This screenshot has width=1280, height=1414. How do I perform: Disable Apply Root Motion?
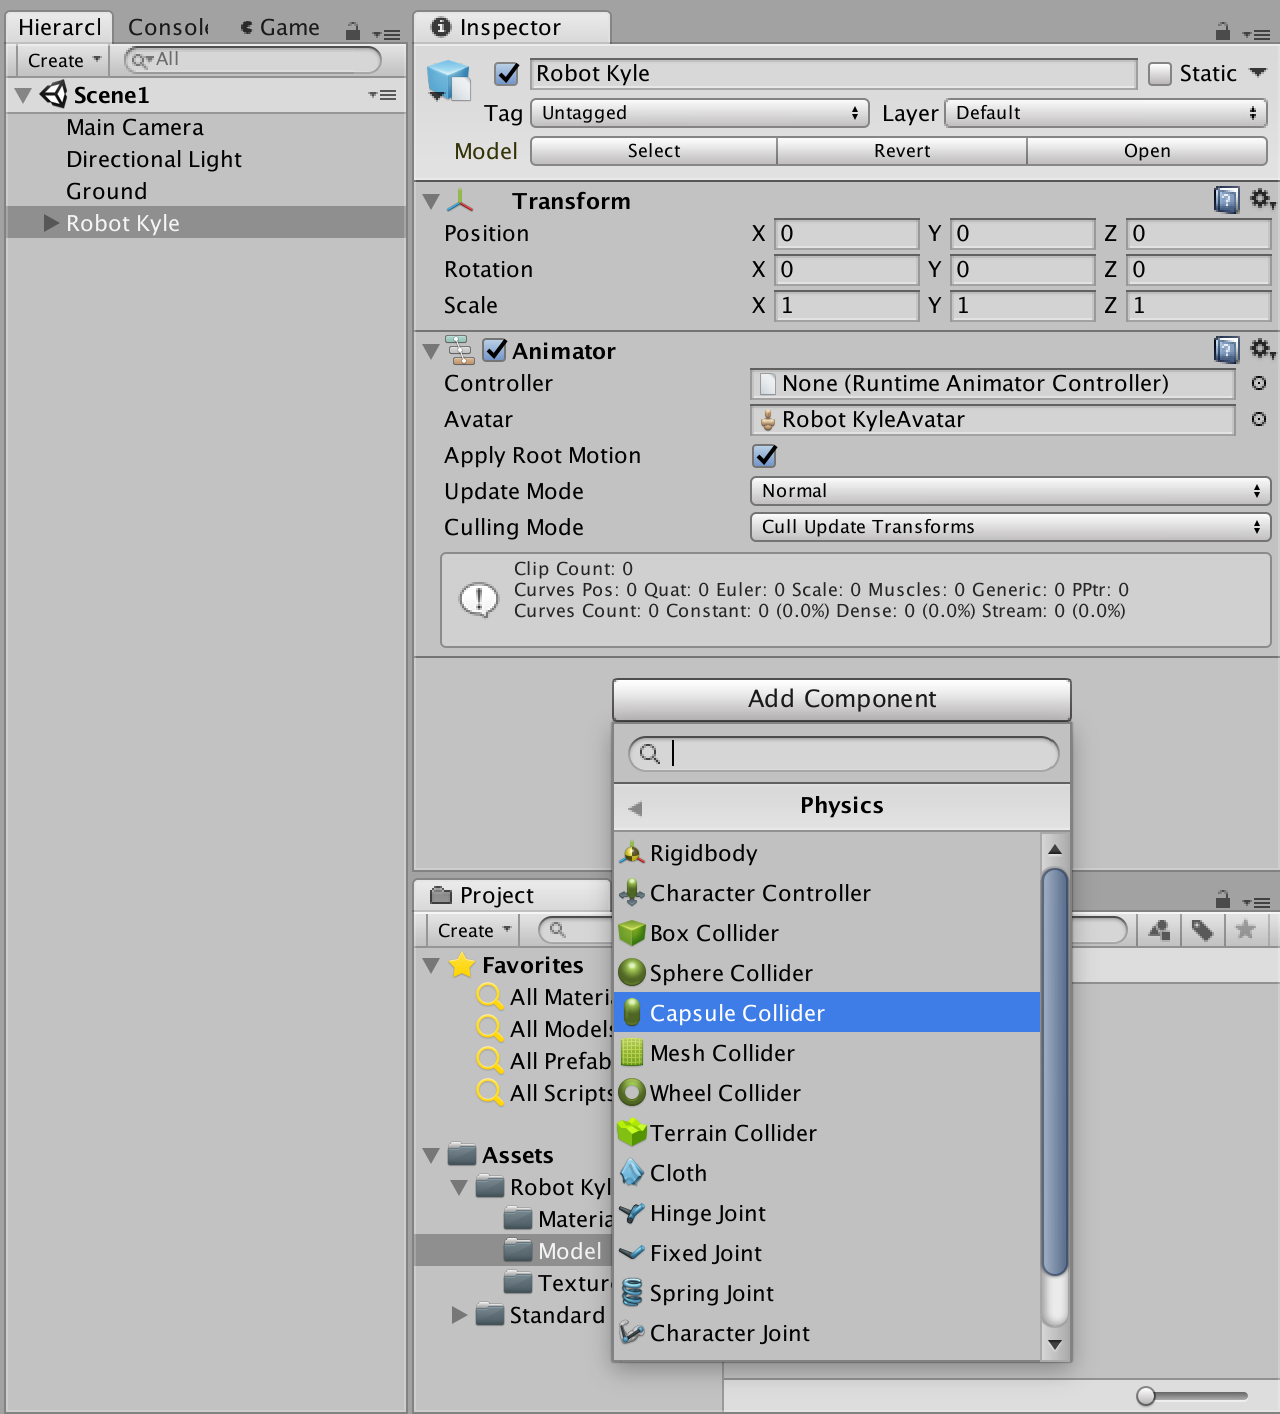click(764, 456)
